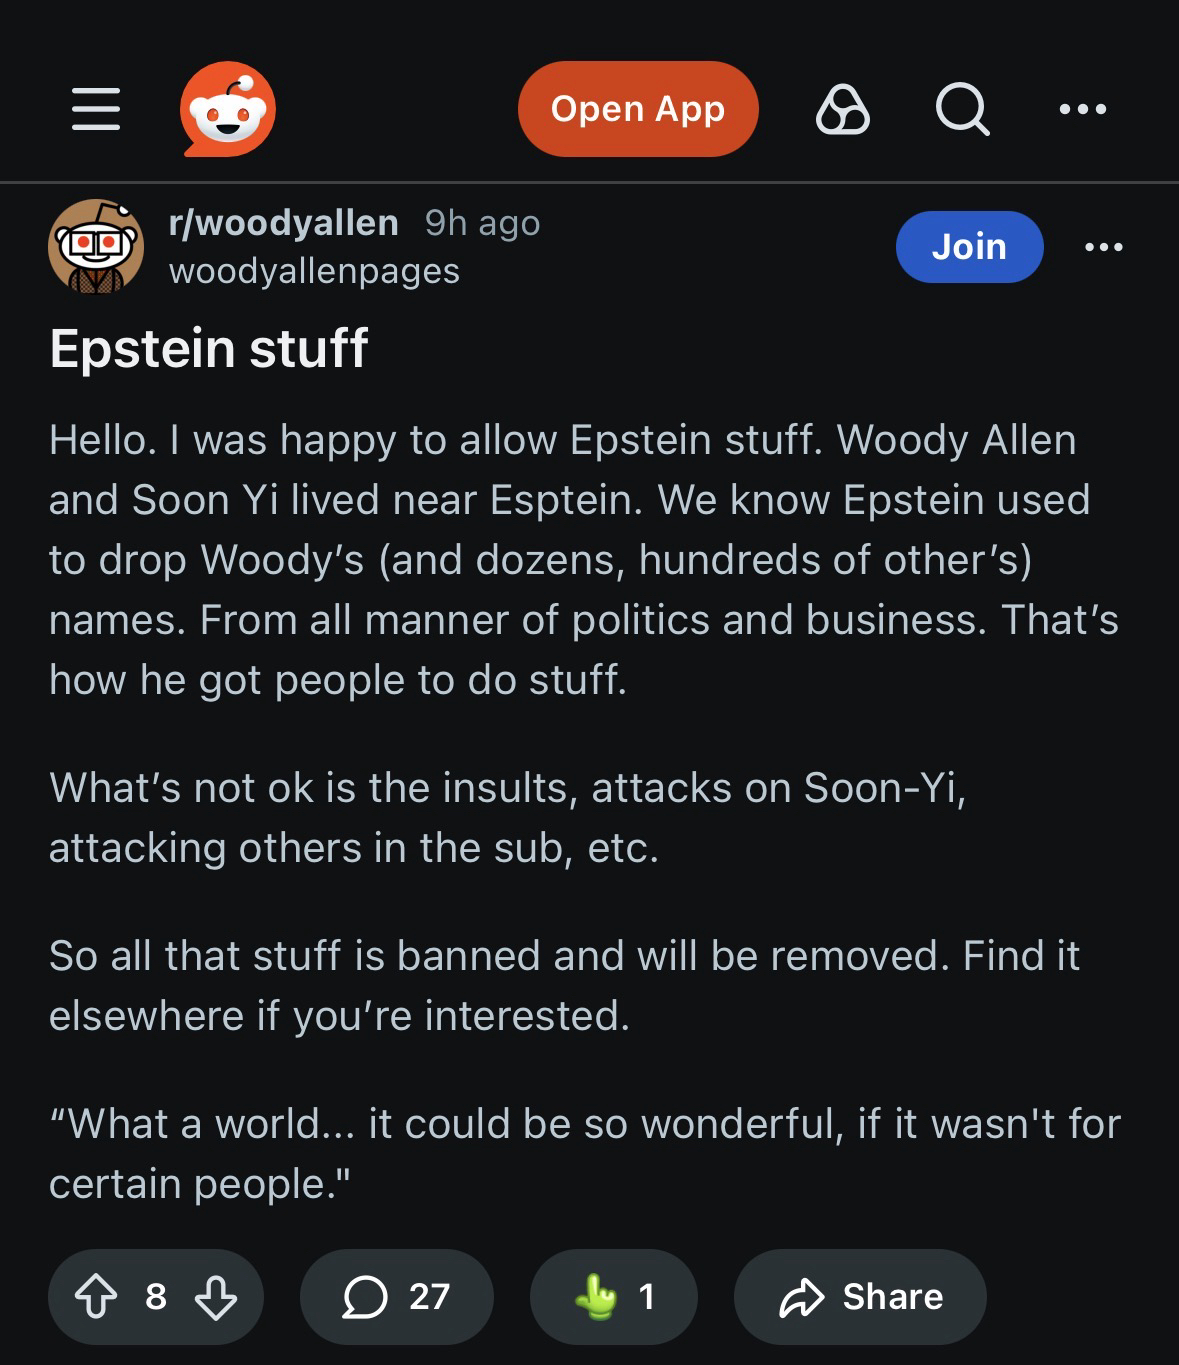Viewport: 1179px width, 1365px height.
Task: Open the 27 comments
Action: (397, 1297)
